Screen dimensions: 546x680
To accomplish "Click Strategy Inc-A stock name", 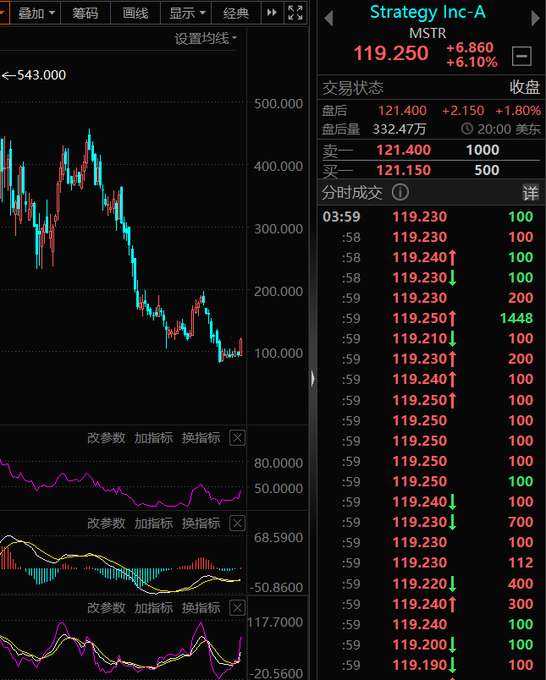I will (427, 13).
